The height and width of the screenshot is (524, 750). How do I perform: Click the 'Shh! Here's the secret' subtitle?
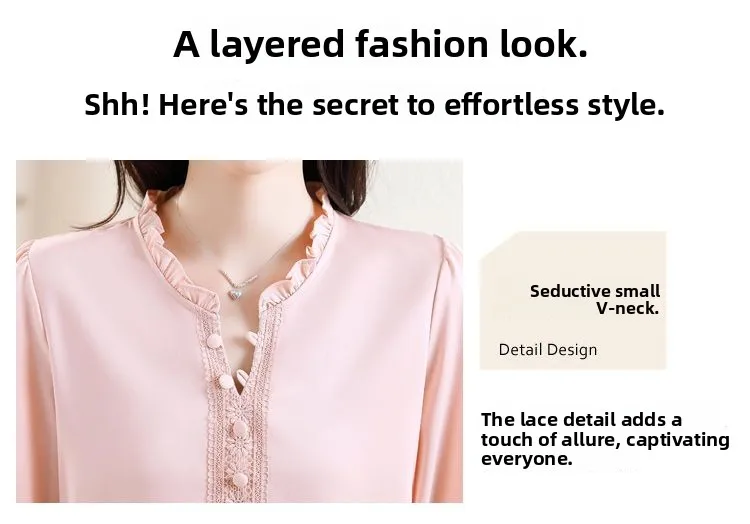pos(375,105)
